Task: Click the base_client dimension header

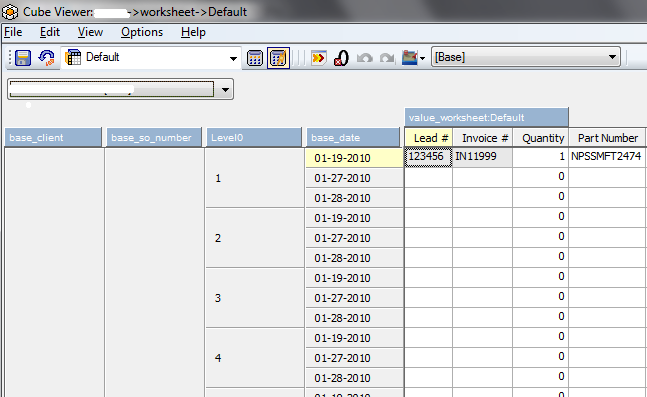Action: (x=53, y=137)
